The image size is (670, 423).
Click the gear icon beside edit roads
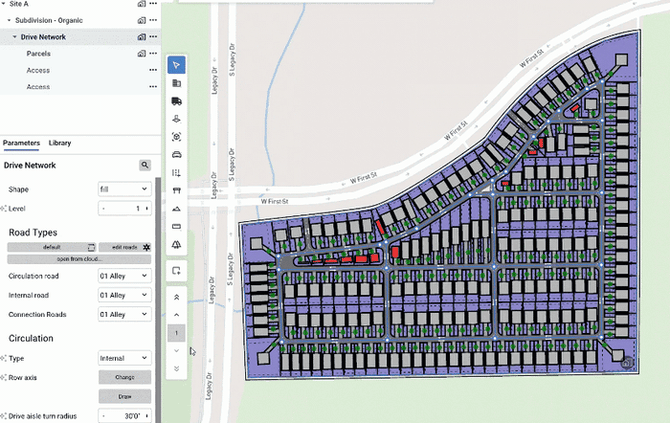pyautogui.click(x=147, y=247)
